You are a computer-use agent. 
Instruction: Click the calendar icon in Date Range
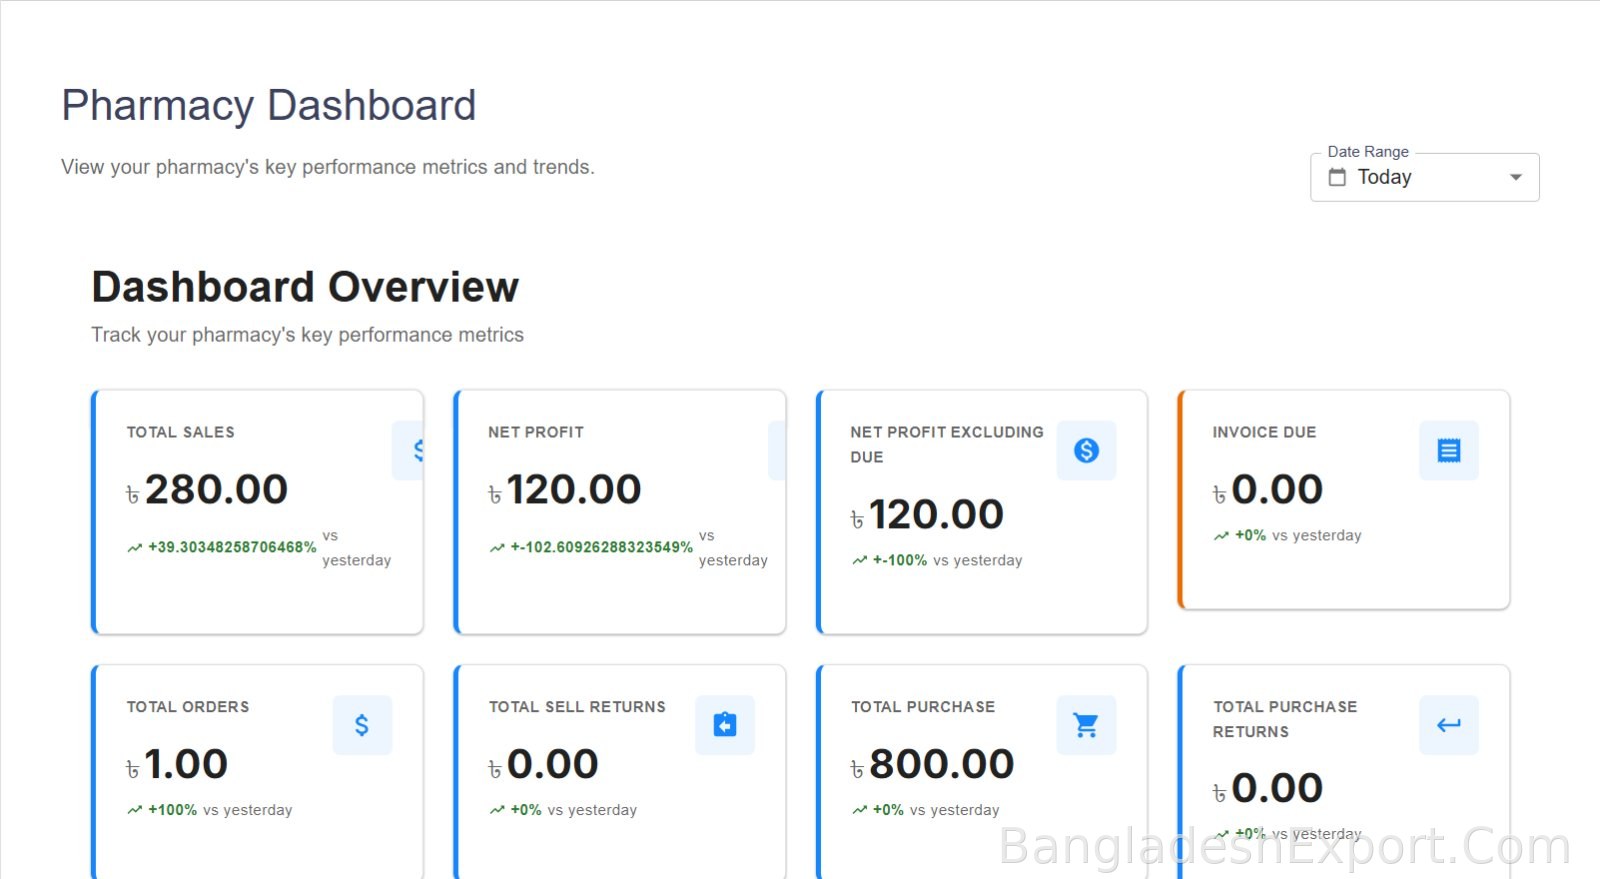pos(1337,177)
